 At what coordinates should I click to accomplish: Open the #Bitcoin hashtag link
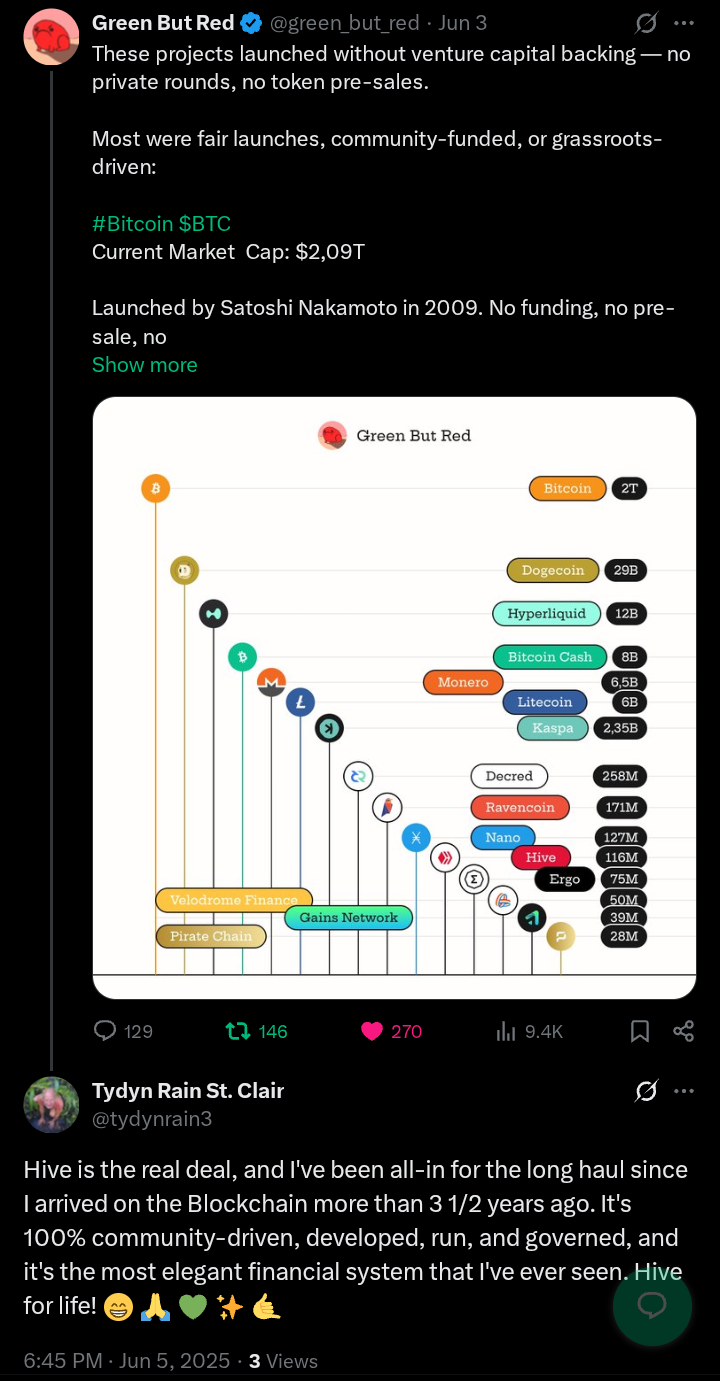(133, 224)
